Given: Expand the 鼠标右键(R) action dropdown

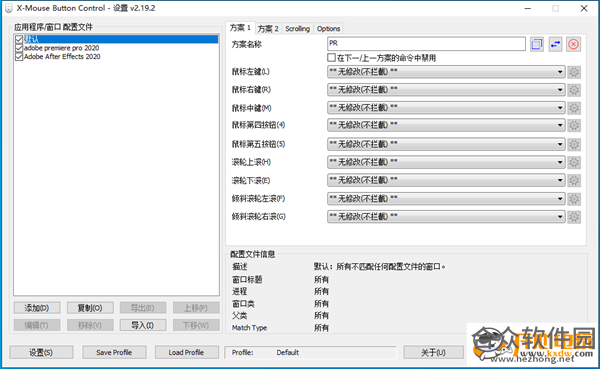Looking at the screenshot, I should coord(446,90).
